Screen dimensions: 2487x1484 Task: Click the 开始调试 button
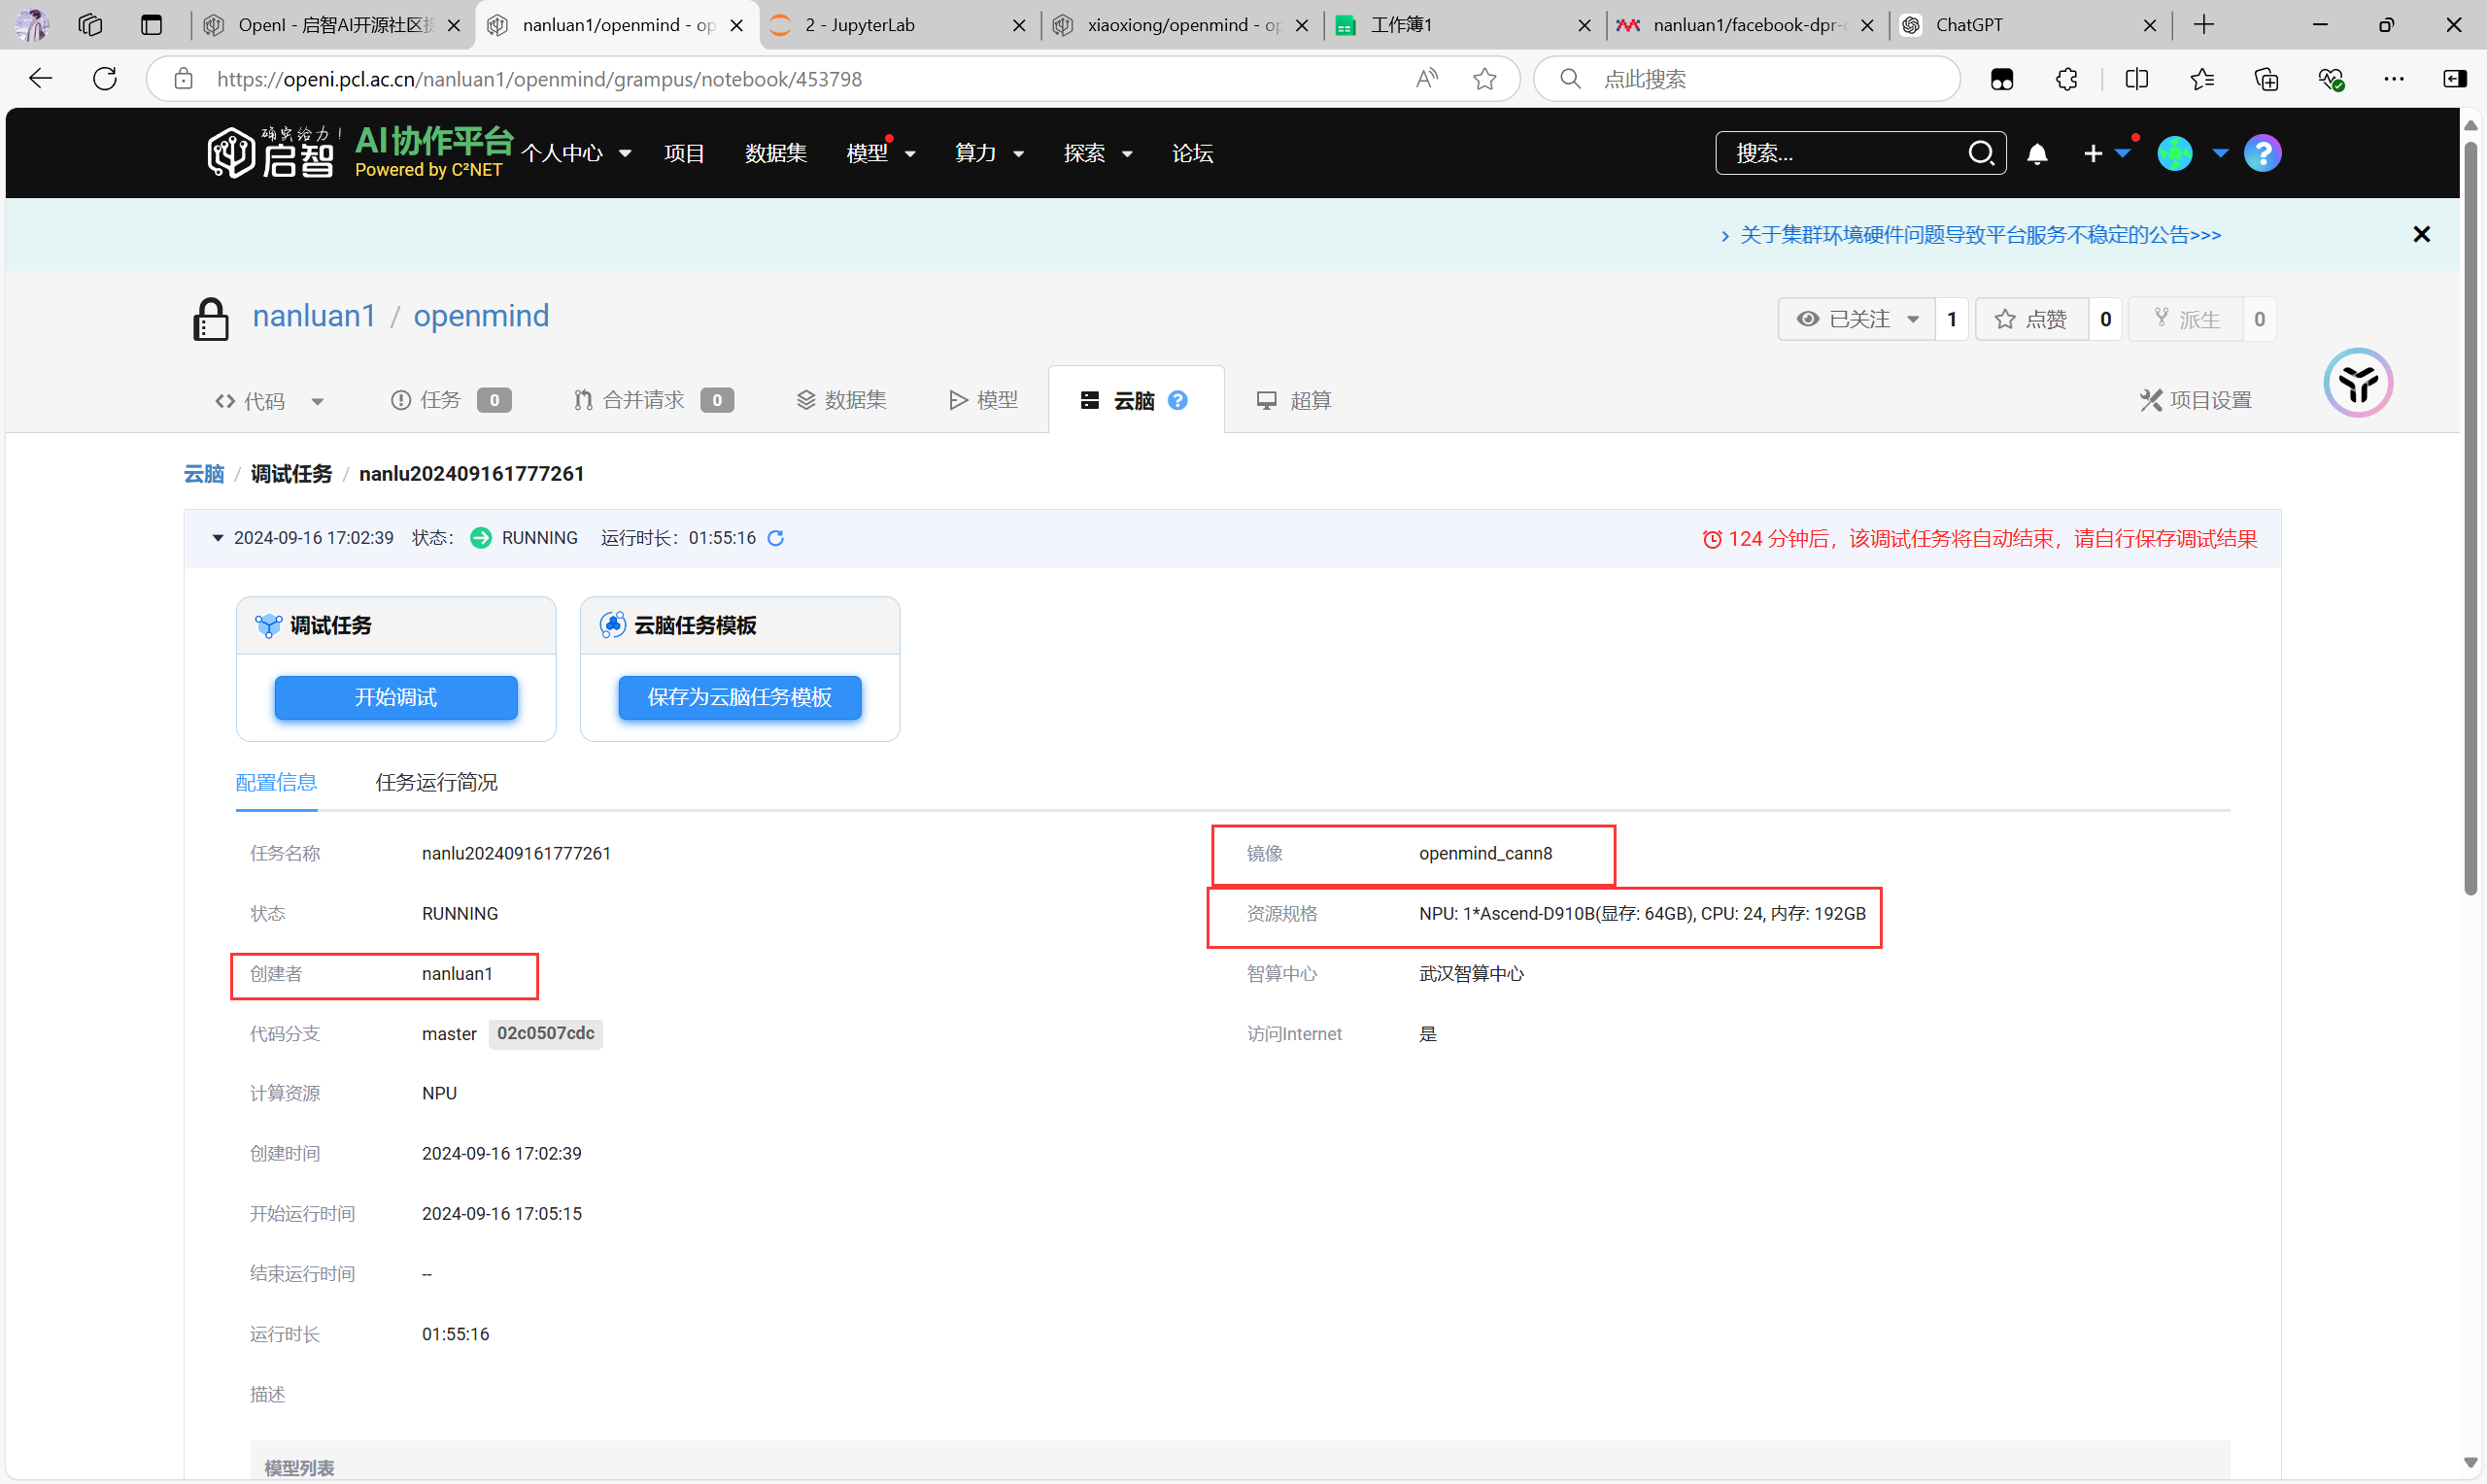pyautogui.click(x=396, y=697)
